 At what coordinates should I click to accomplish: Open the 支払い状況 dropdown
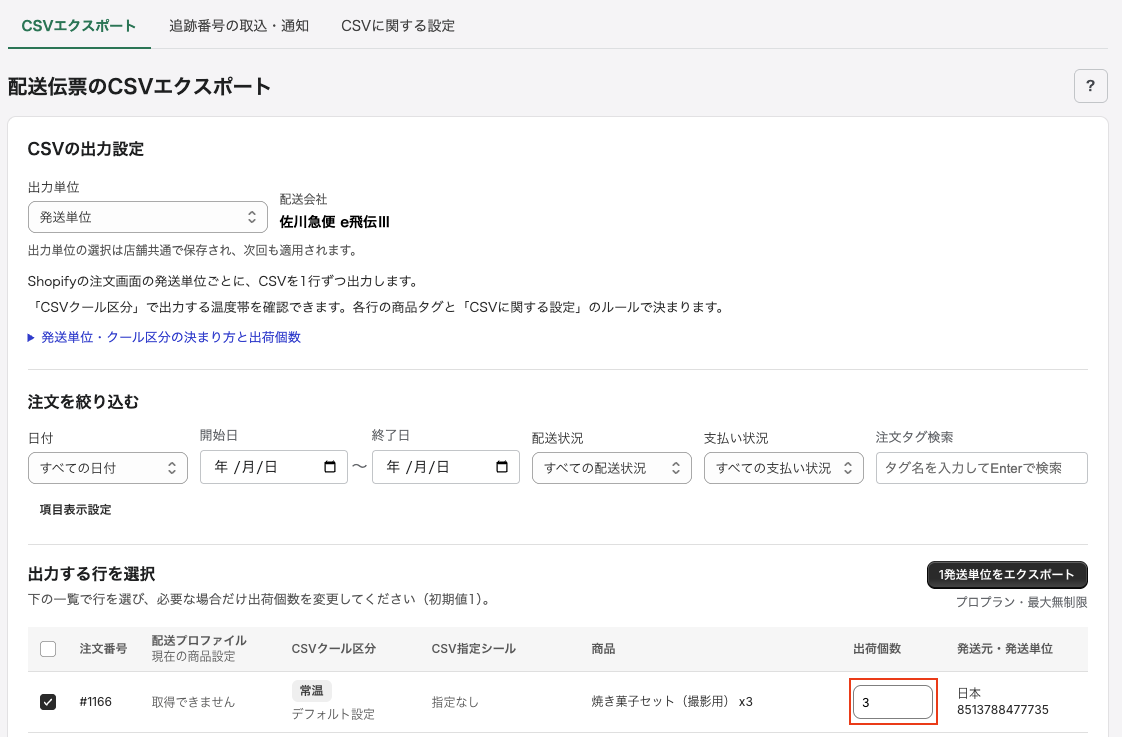coord(784,468)
